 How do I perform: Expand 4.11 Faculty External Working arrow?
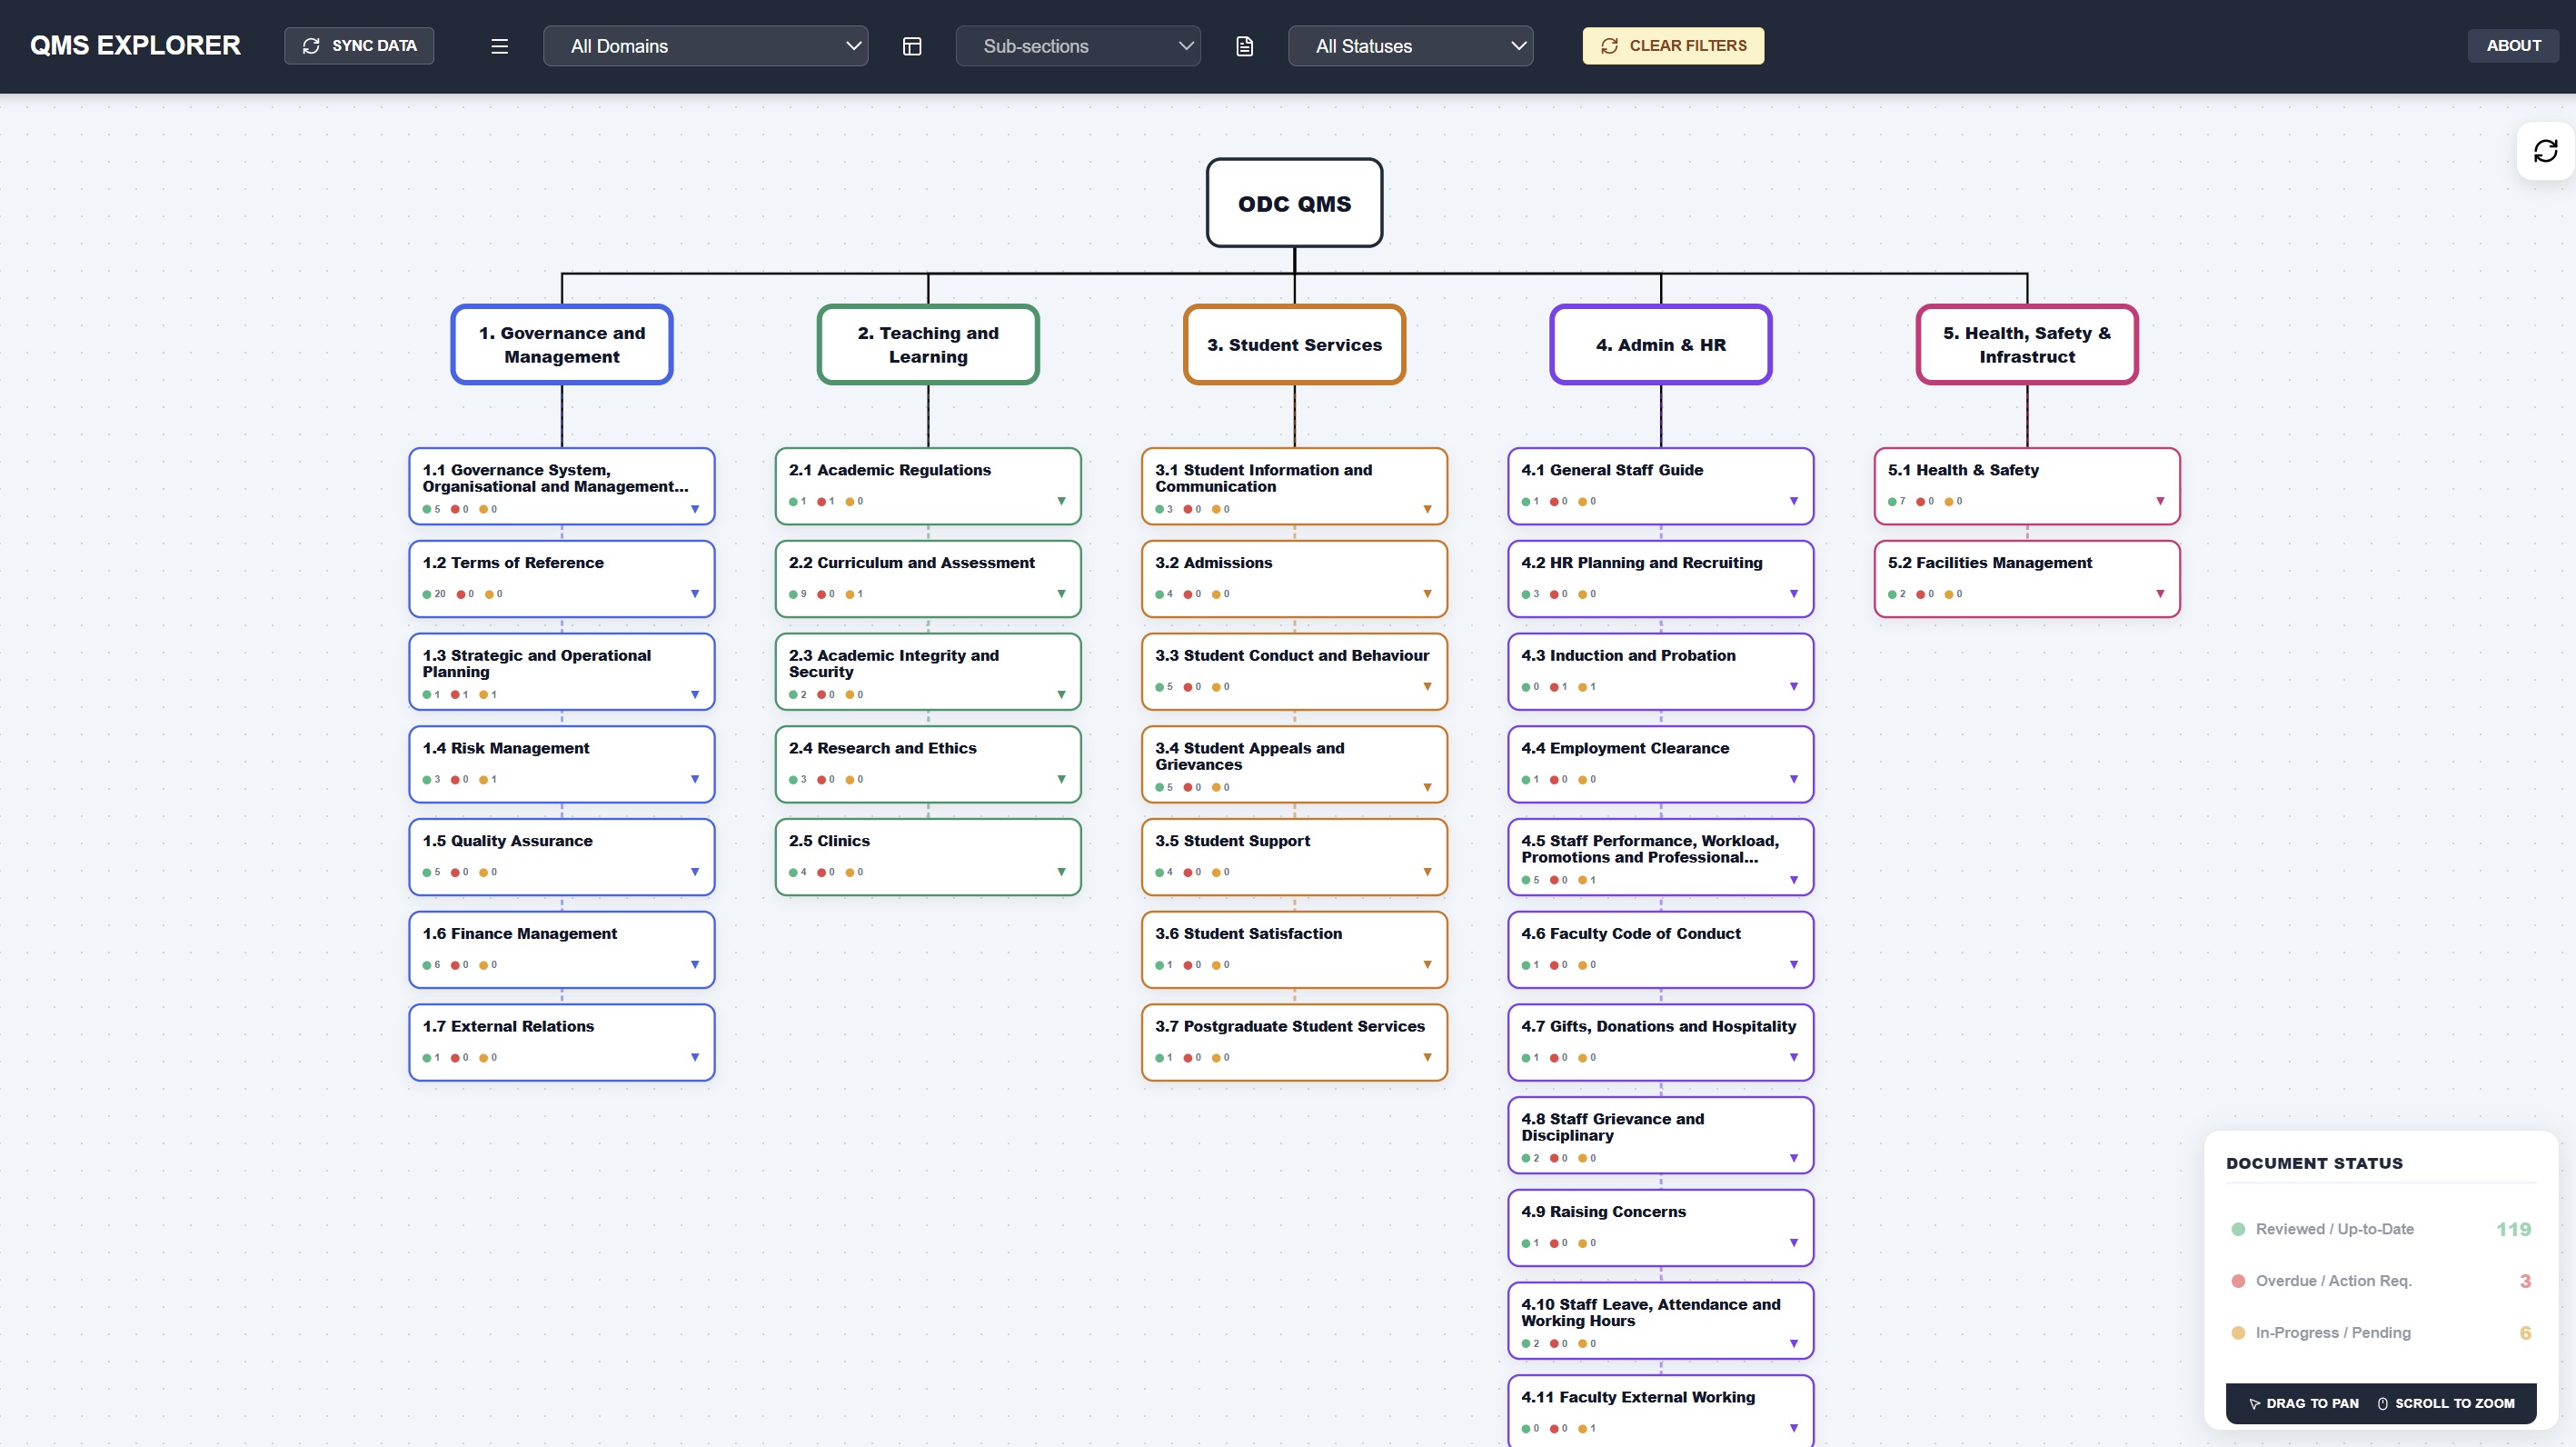click(1794, 1428)
